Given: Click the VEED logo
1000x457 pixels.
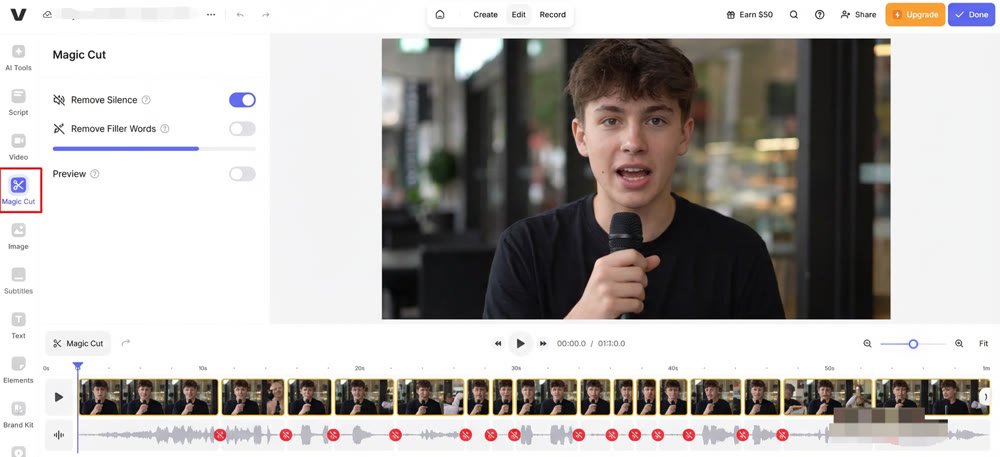Looking at the screenshot, I should click(18, 15).
